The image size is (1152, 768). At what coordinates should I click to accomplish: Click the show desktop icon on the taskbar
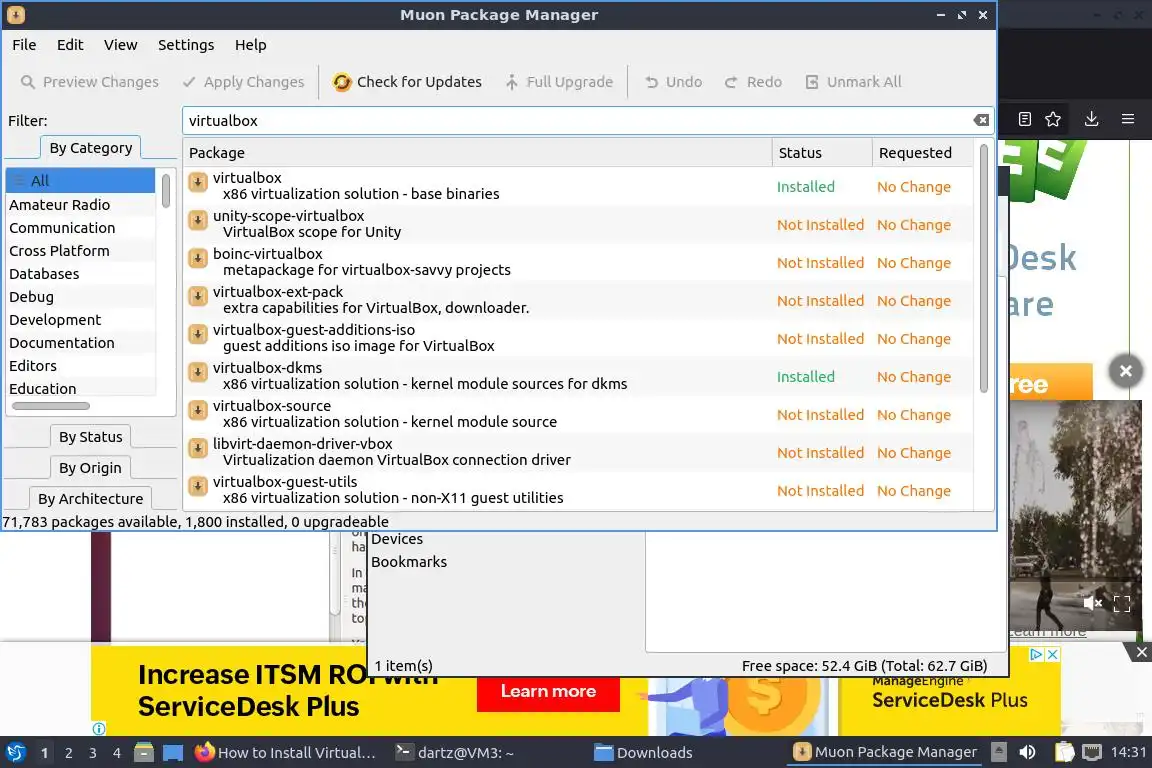pyautogui.click(x=173, y=752)
